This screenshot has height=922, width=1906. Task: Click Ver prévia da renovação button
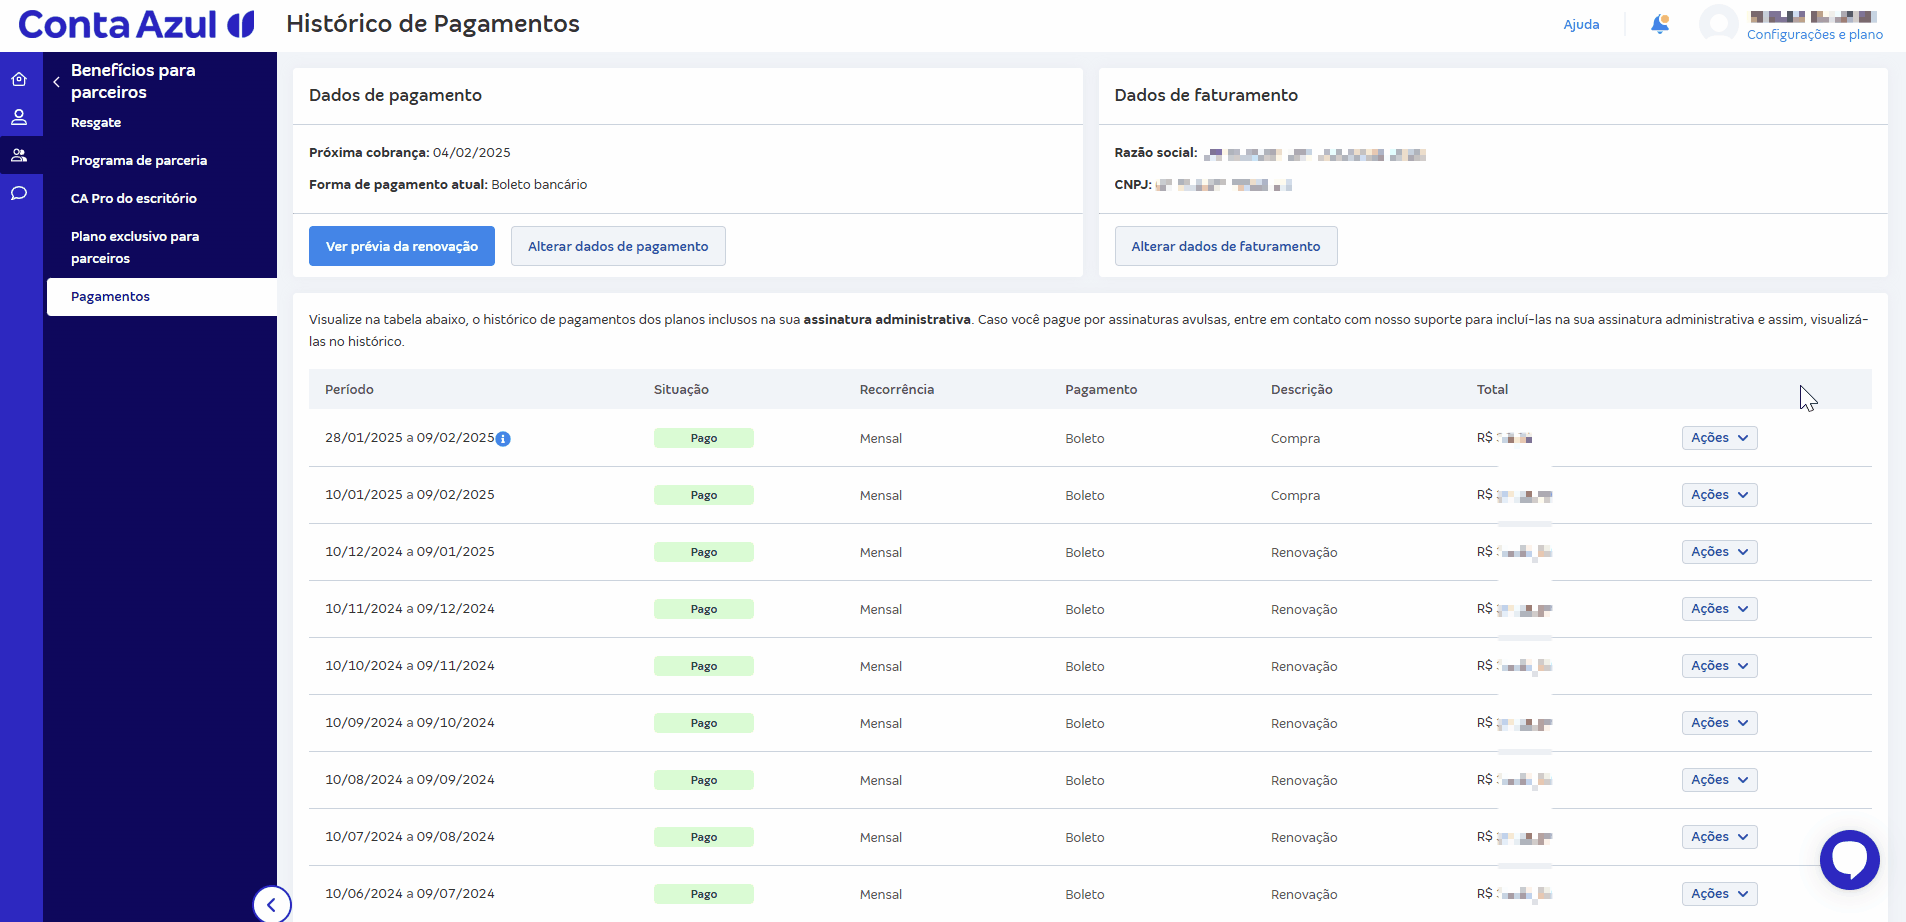(x=402, y=246)
